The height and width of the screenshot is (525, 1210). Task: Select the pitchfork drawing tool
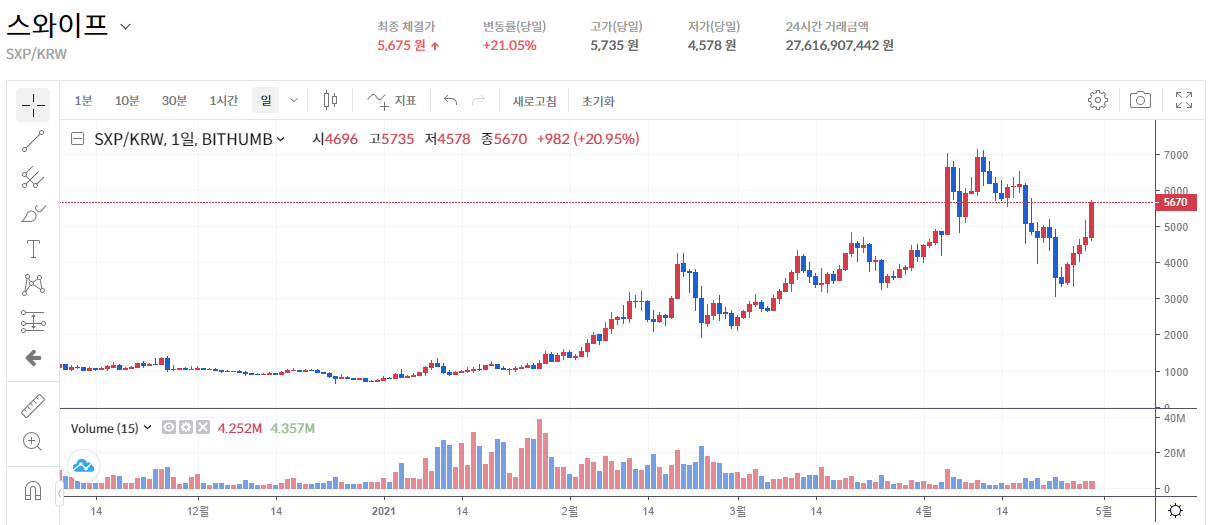pyautogui.click(x=33, y=177)
